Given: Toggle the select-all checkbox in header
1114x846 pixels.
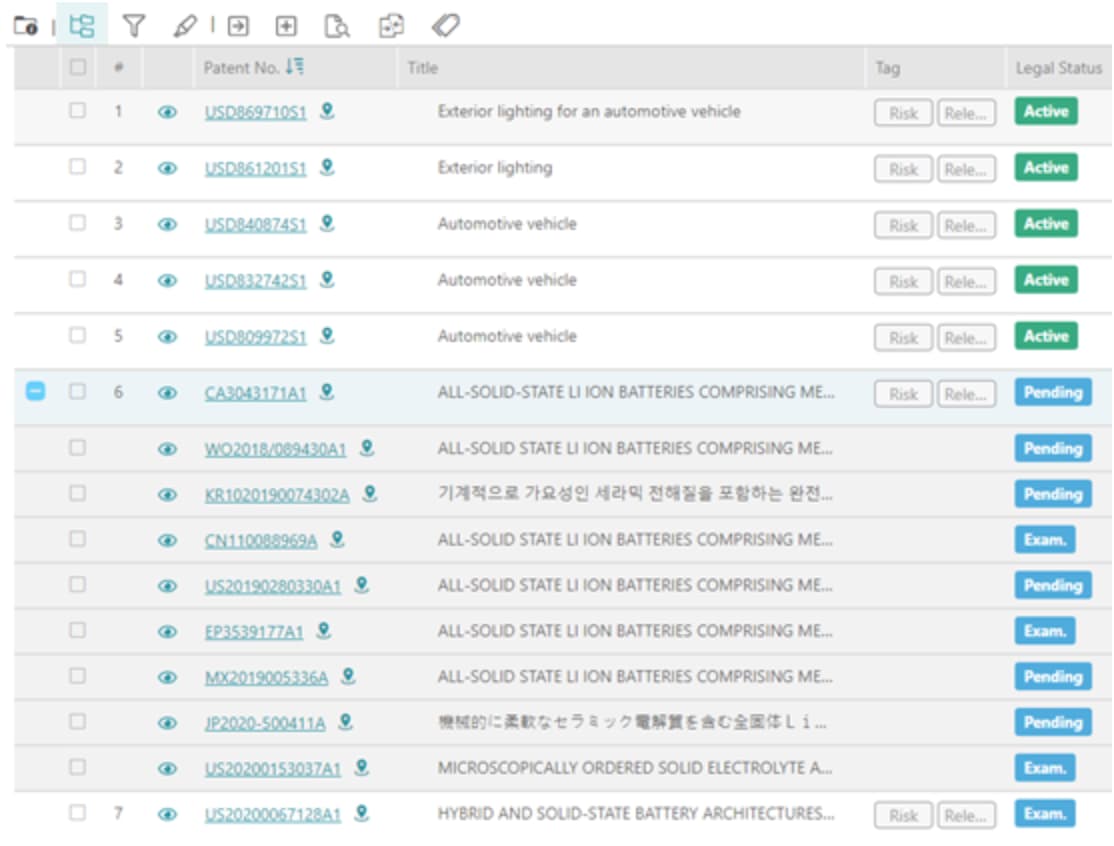Looking at the screenshot, I should (77, 67).
